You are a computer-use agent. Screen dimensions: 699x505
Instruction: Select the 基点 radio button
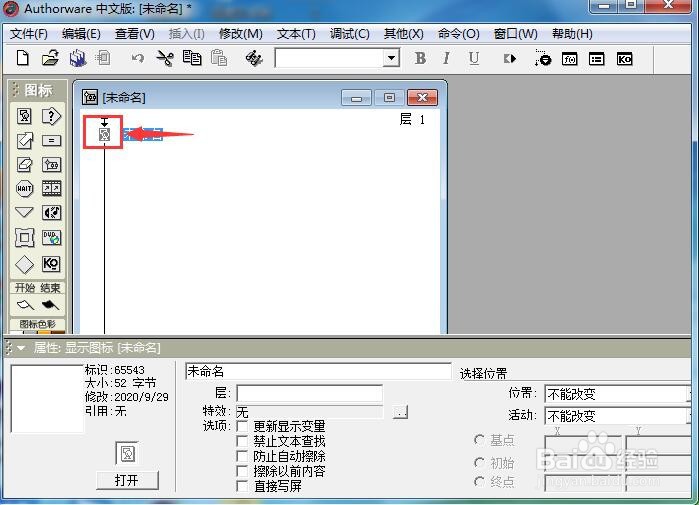(479, 440)
